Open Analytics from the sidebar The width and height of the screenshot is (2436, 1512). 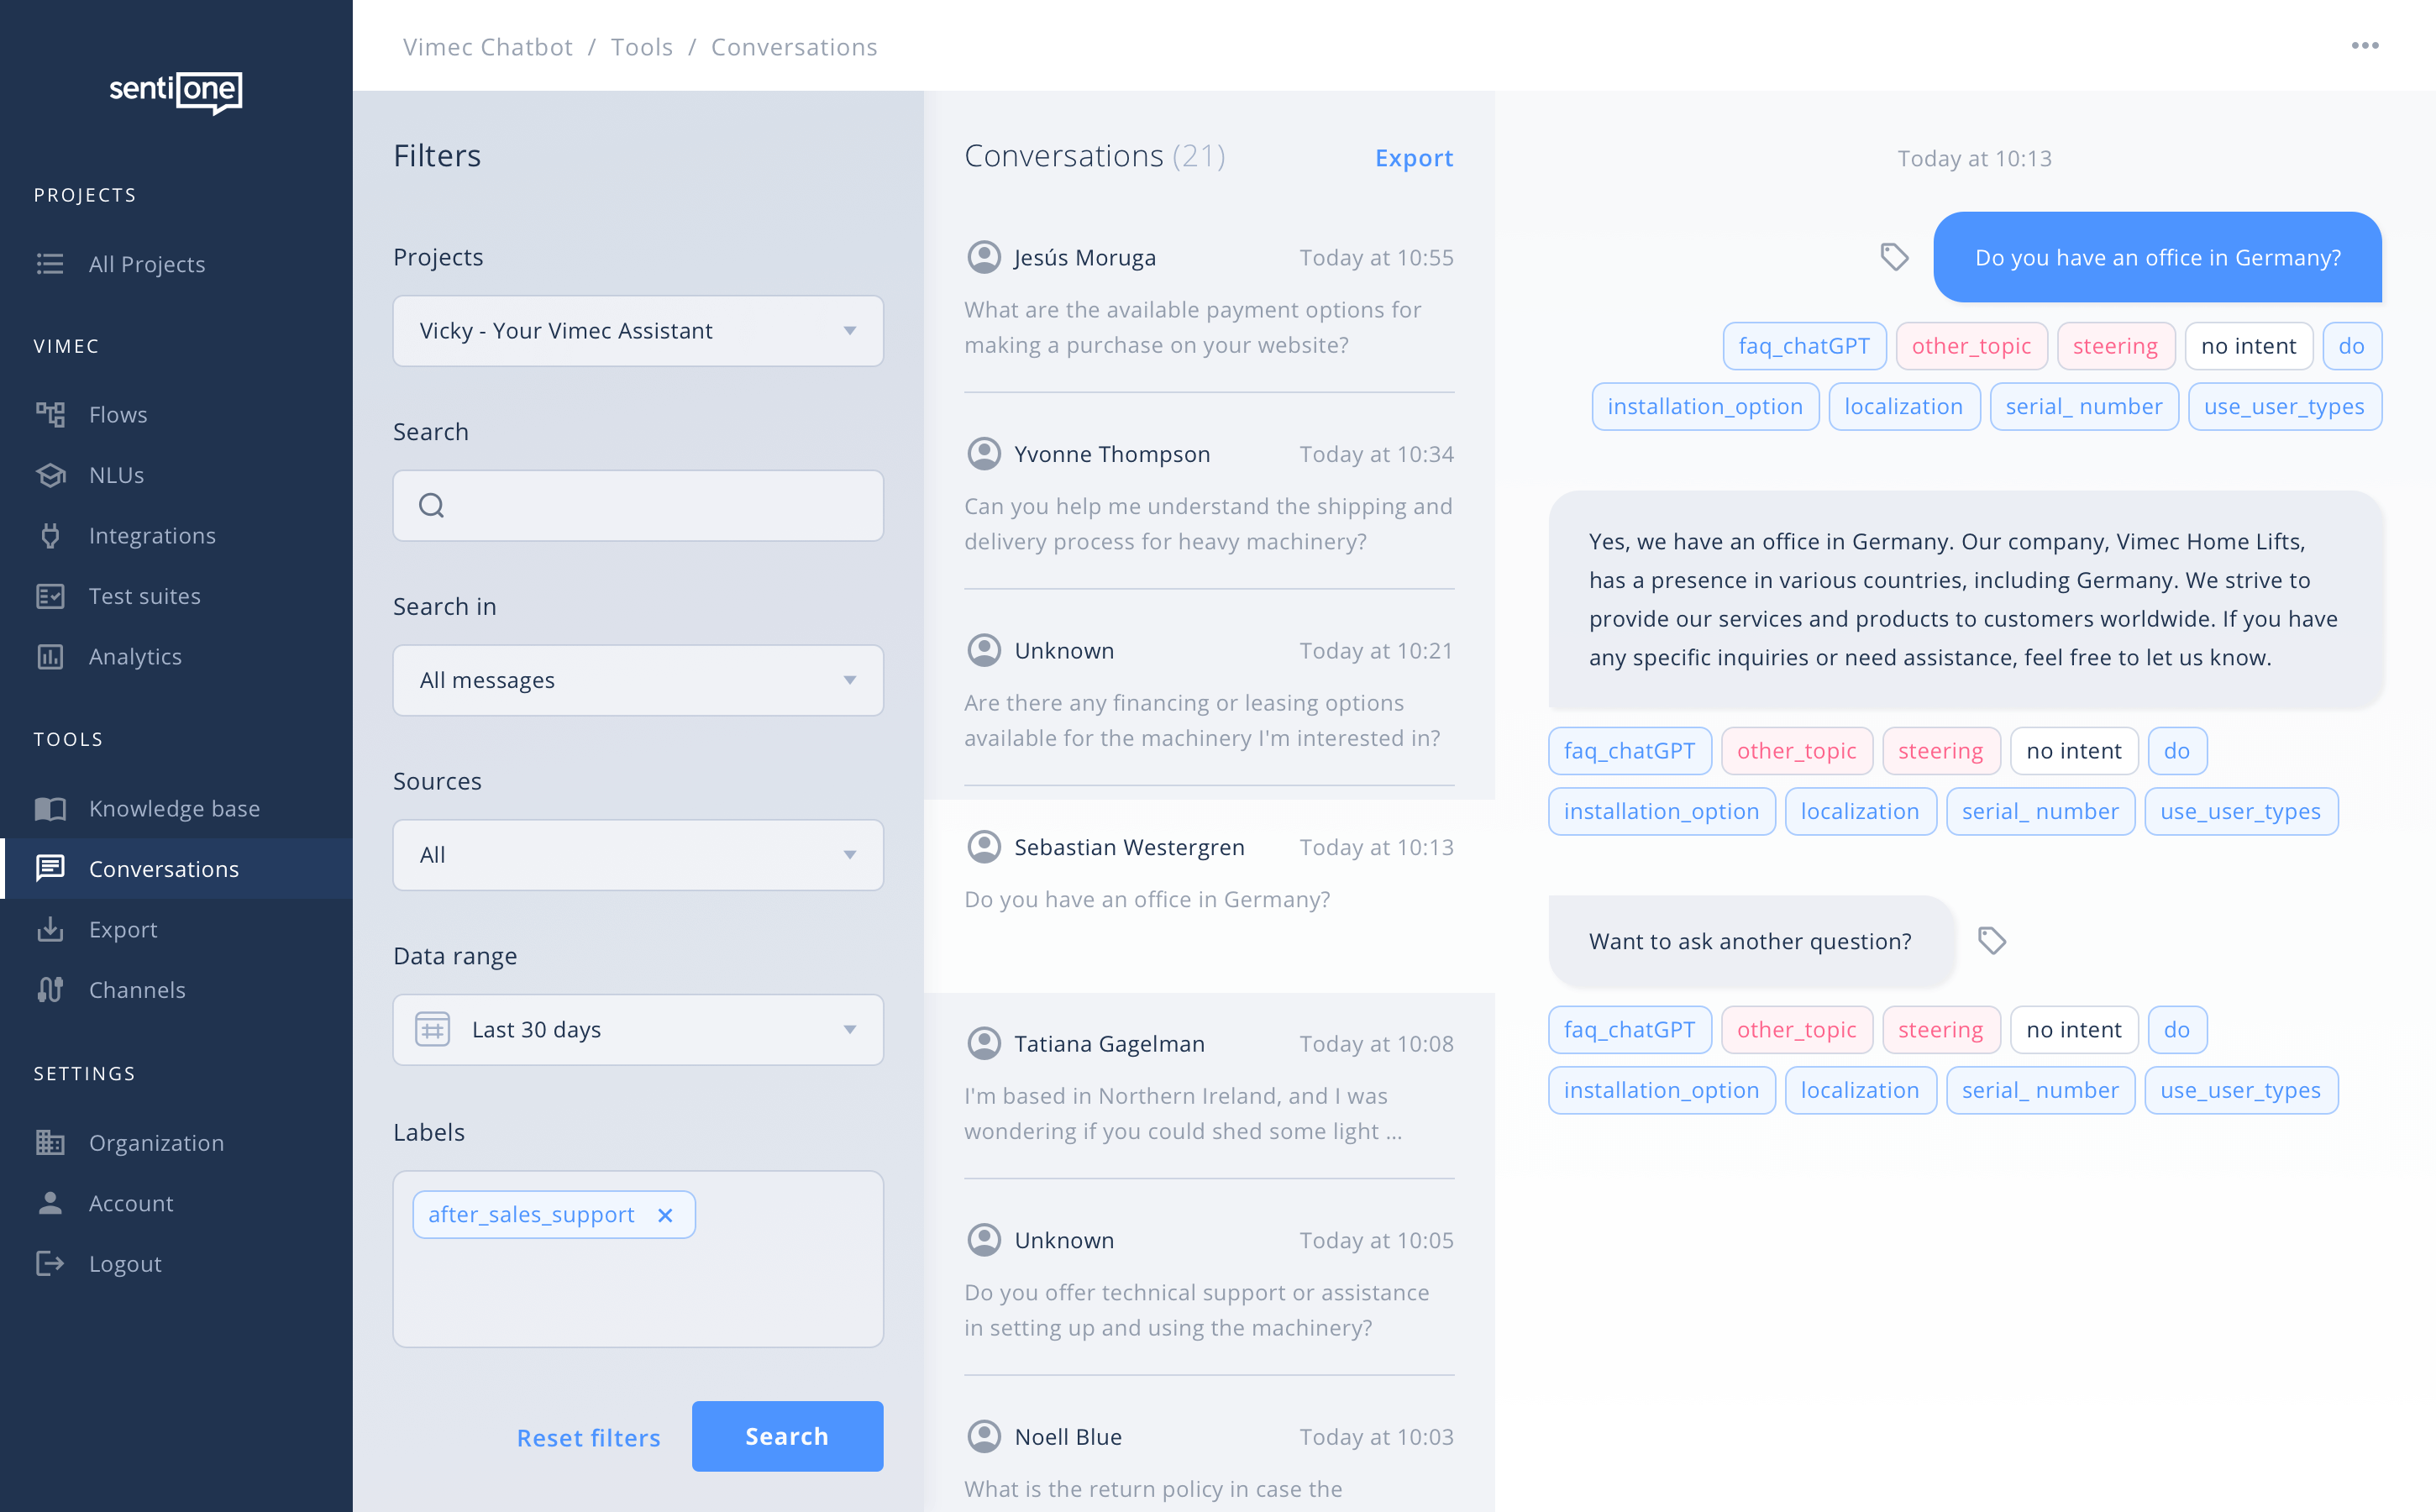tap(135, 656)
